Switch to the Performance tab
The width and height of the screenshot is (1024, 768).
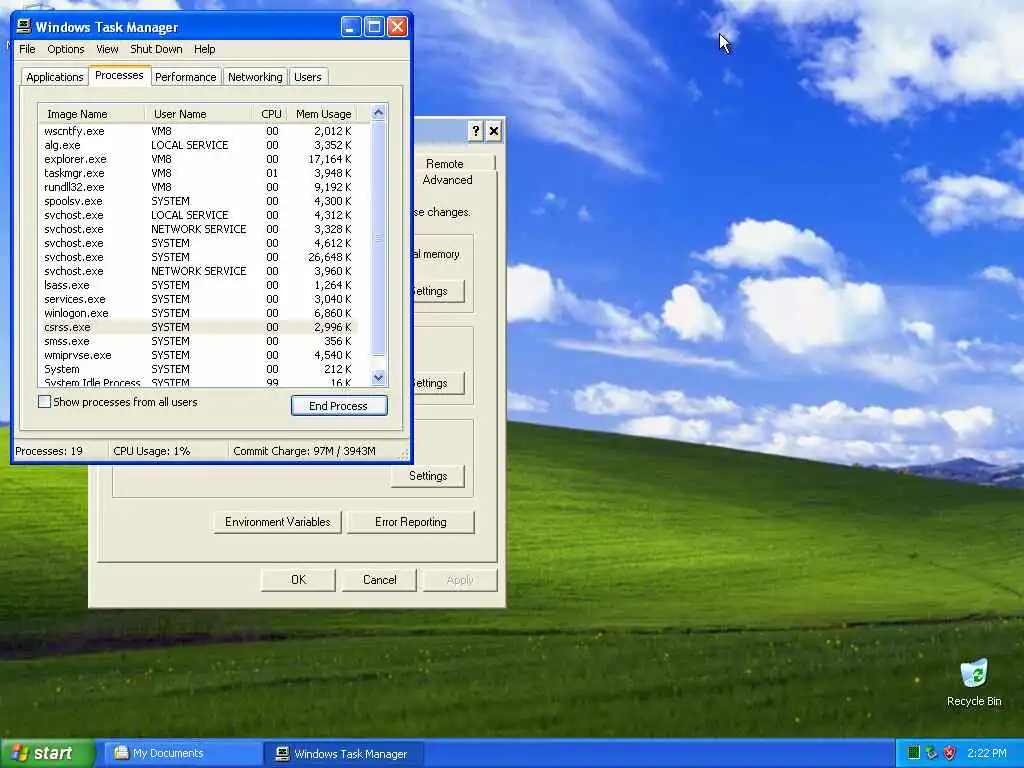point(185,77)
